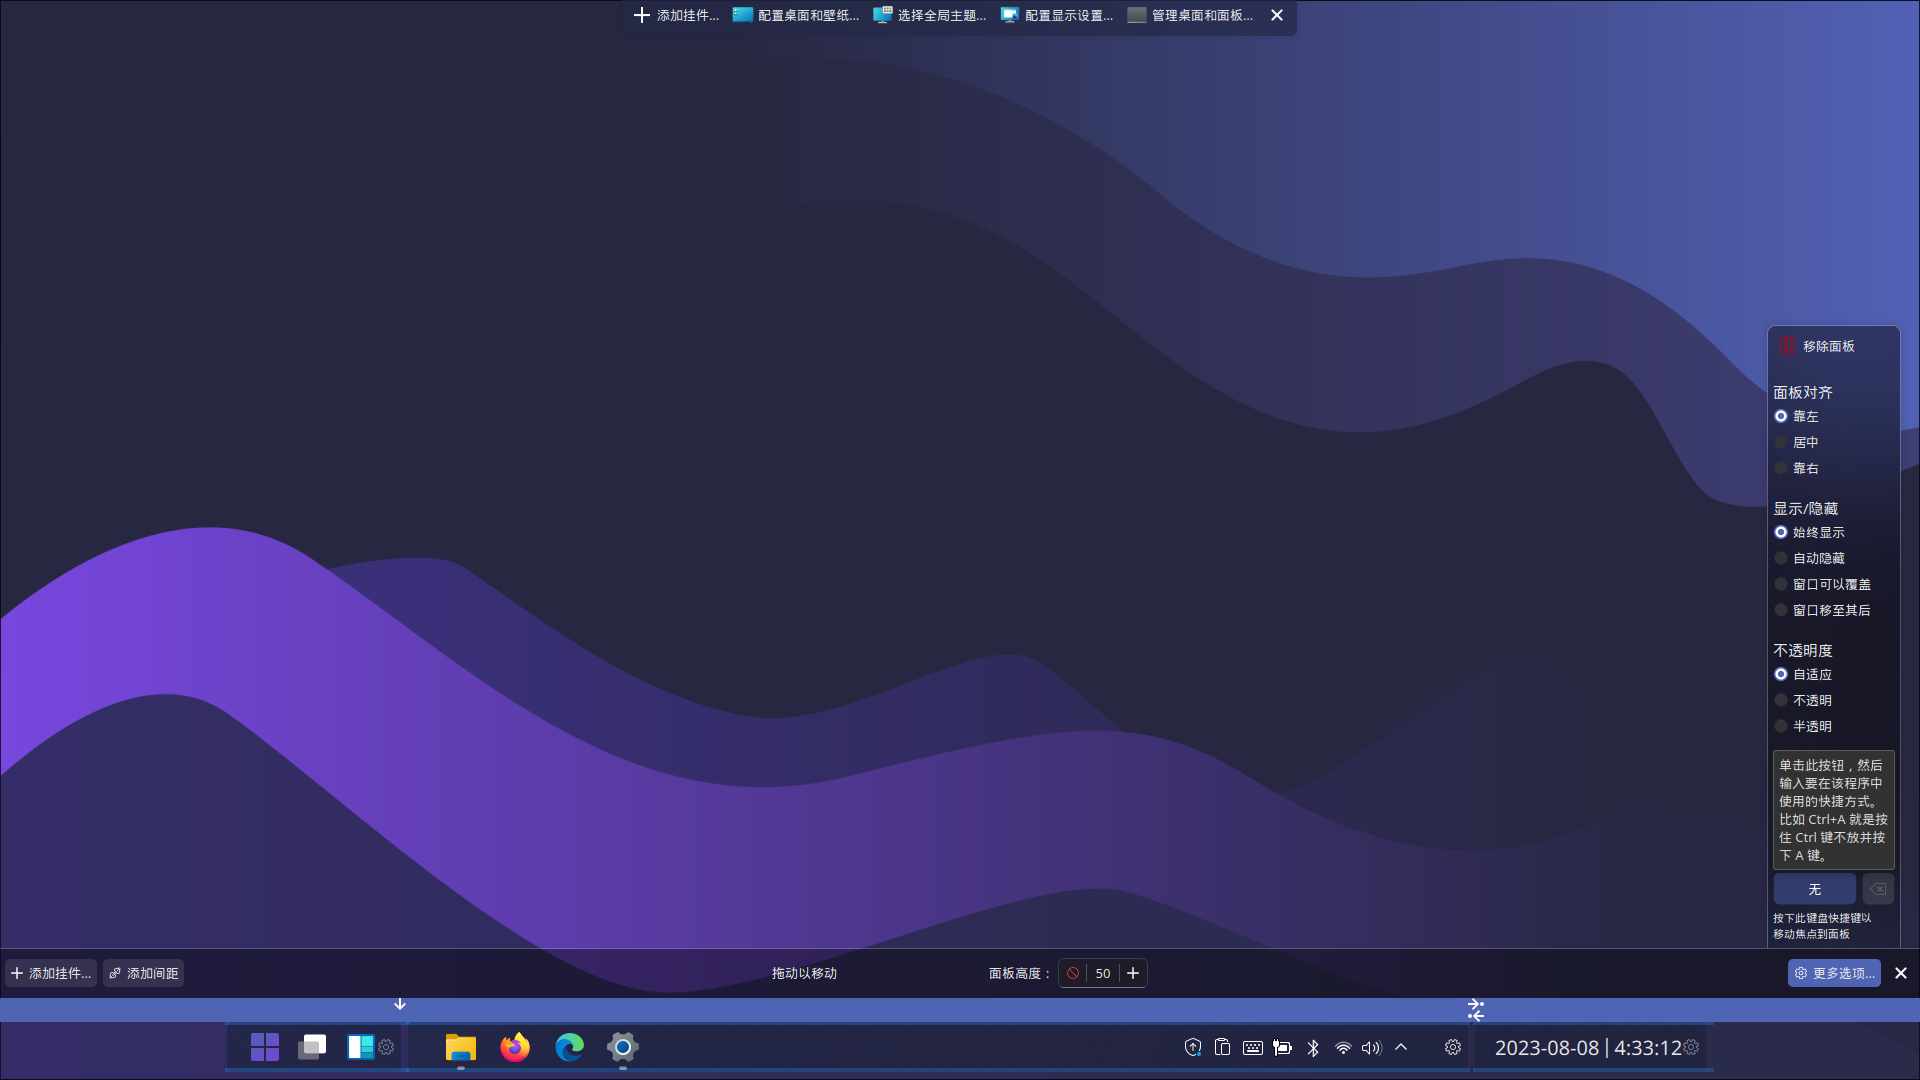
Task: Open 配置显示设置... in top toolbar
Action: (1057, 15)
